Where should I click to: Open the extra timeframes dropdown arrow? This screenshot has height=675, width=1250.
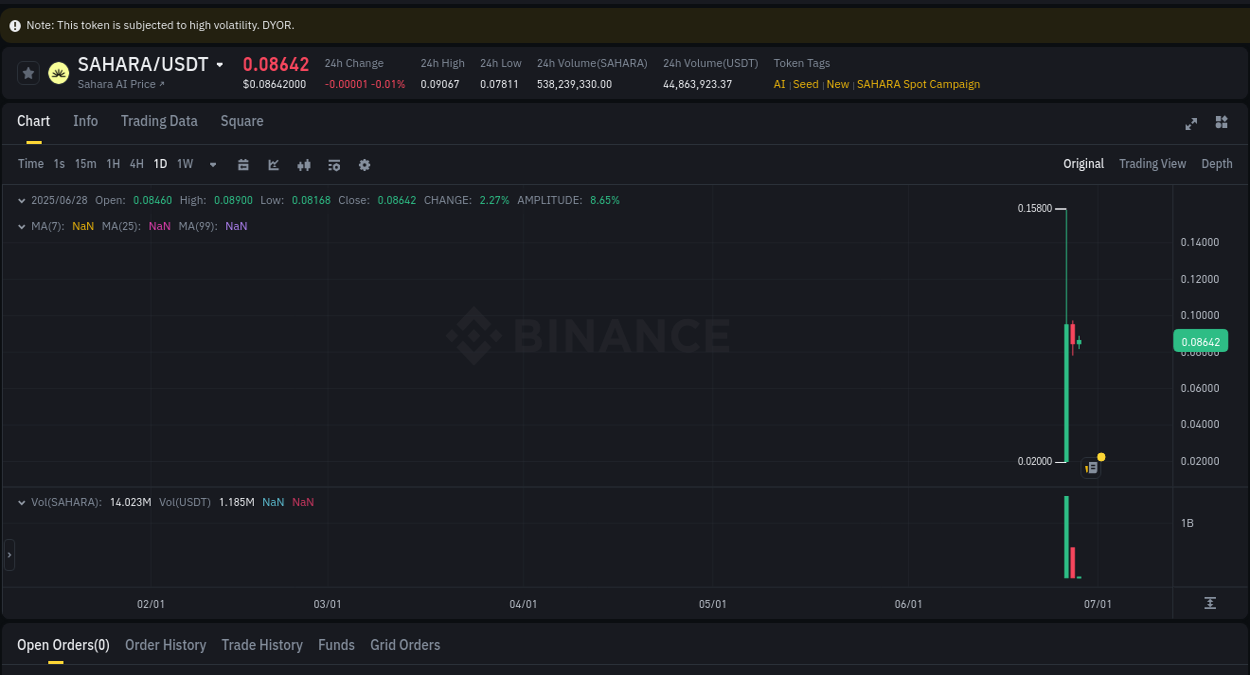tap(212, 164)
